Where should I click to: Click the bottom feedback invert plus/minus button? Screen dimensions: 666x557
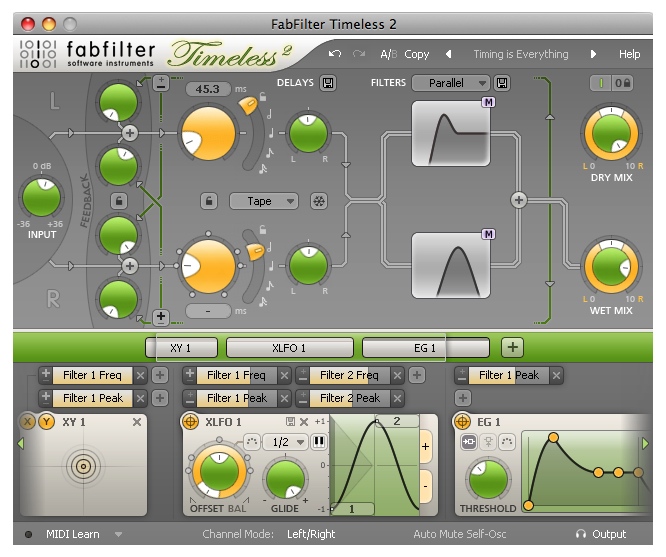point(161,317)
